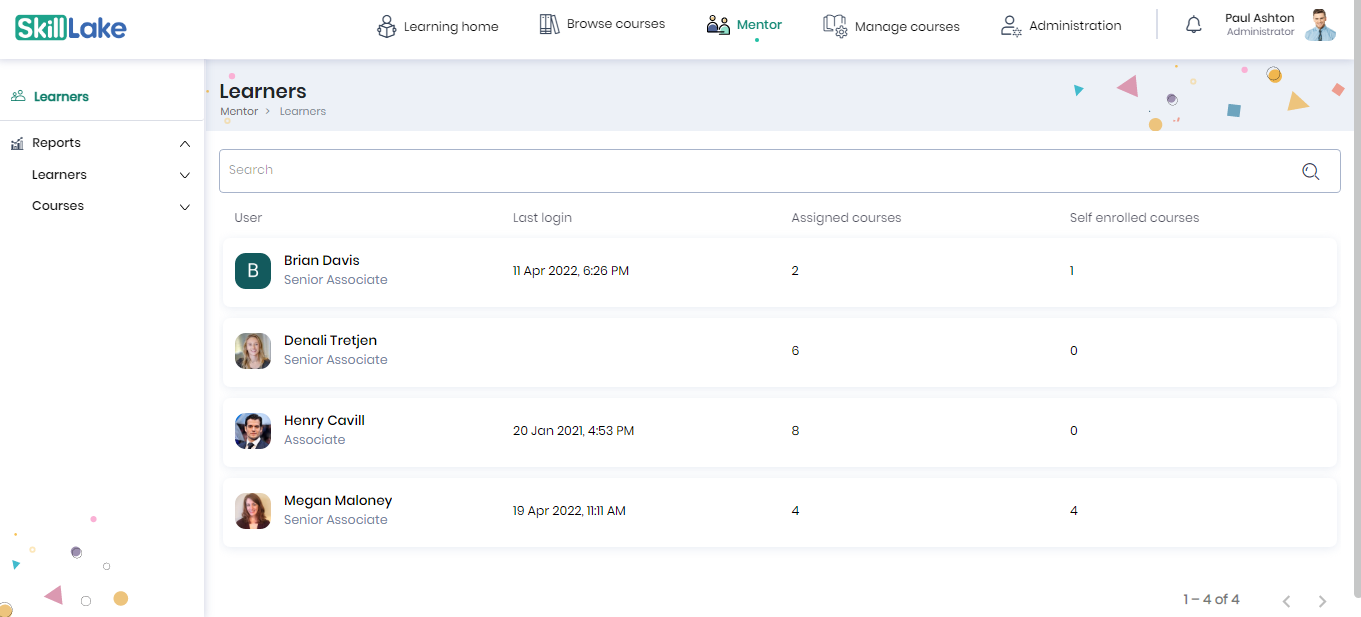This screenshot has width=1361, height=617.
Task: Click the Reports sidebar item
Action: (56, 143)
